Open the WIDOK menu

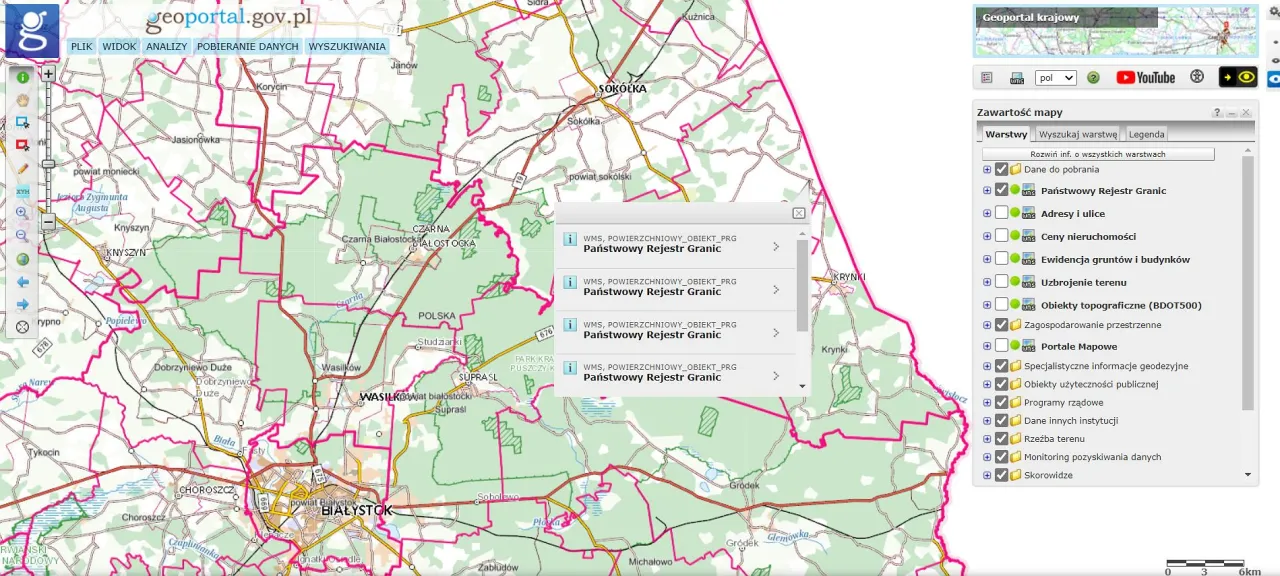pyautogui.click(x=119, y=46)
